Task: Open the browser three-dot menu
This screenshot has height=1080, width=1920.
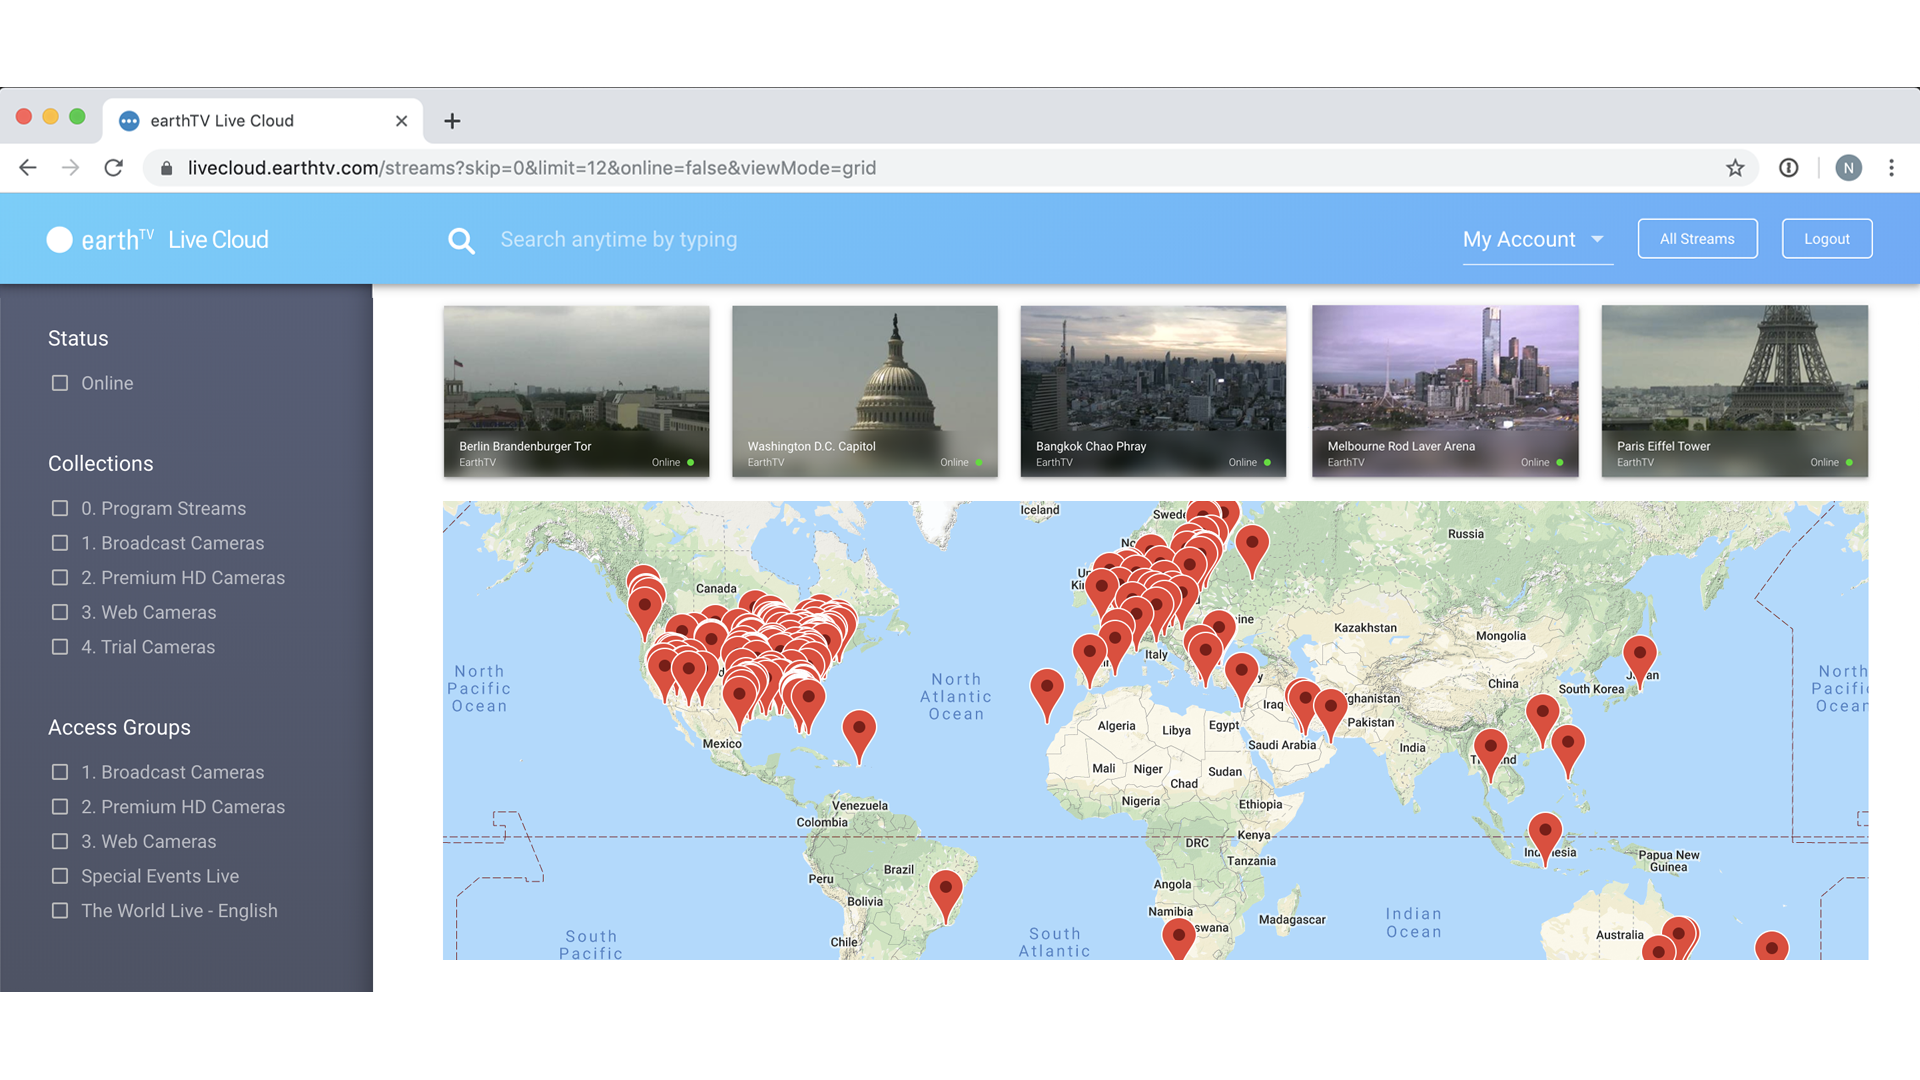Action: pos(1891,168)
